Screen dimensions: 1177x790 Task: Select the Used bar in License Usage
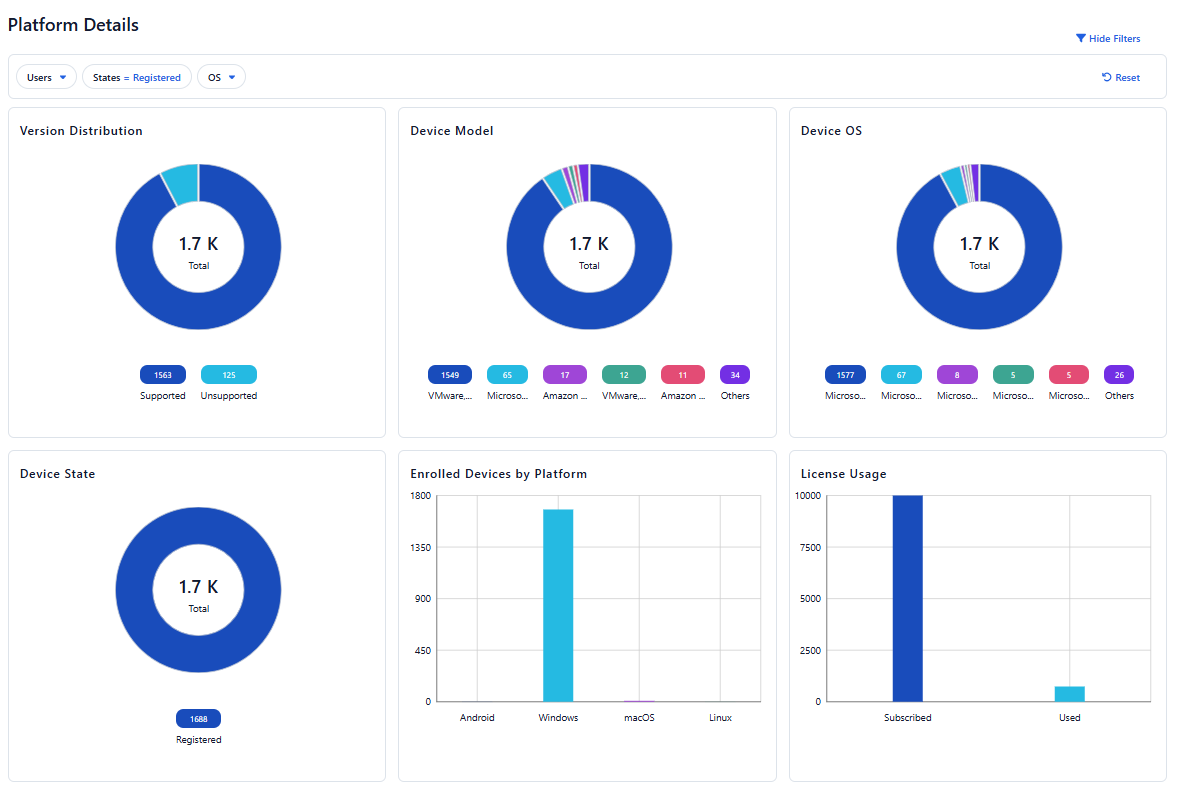coord(1069,693)
